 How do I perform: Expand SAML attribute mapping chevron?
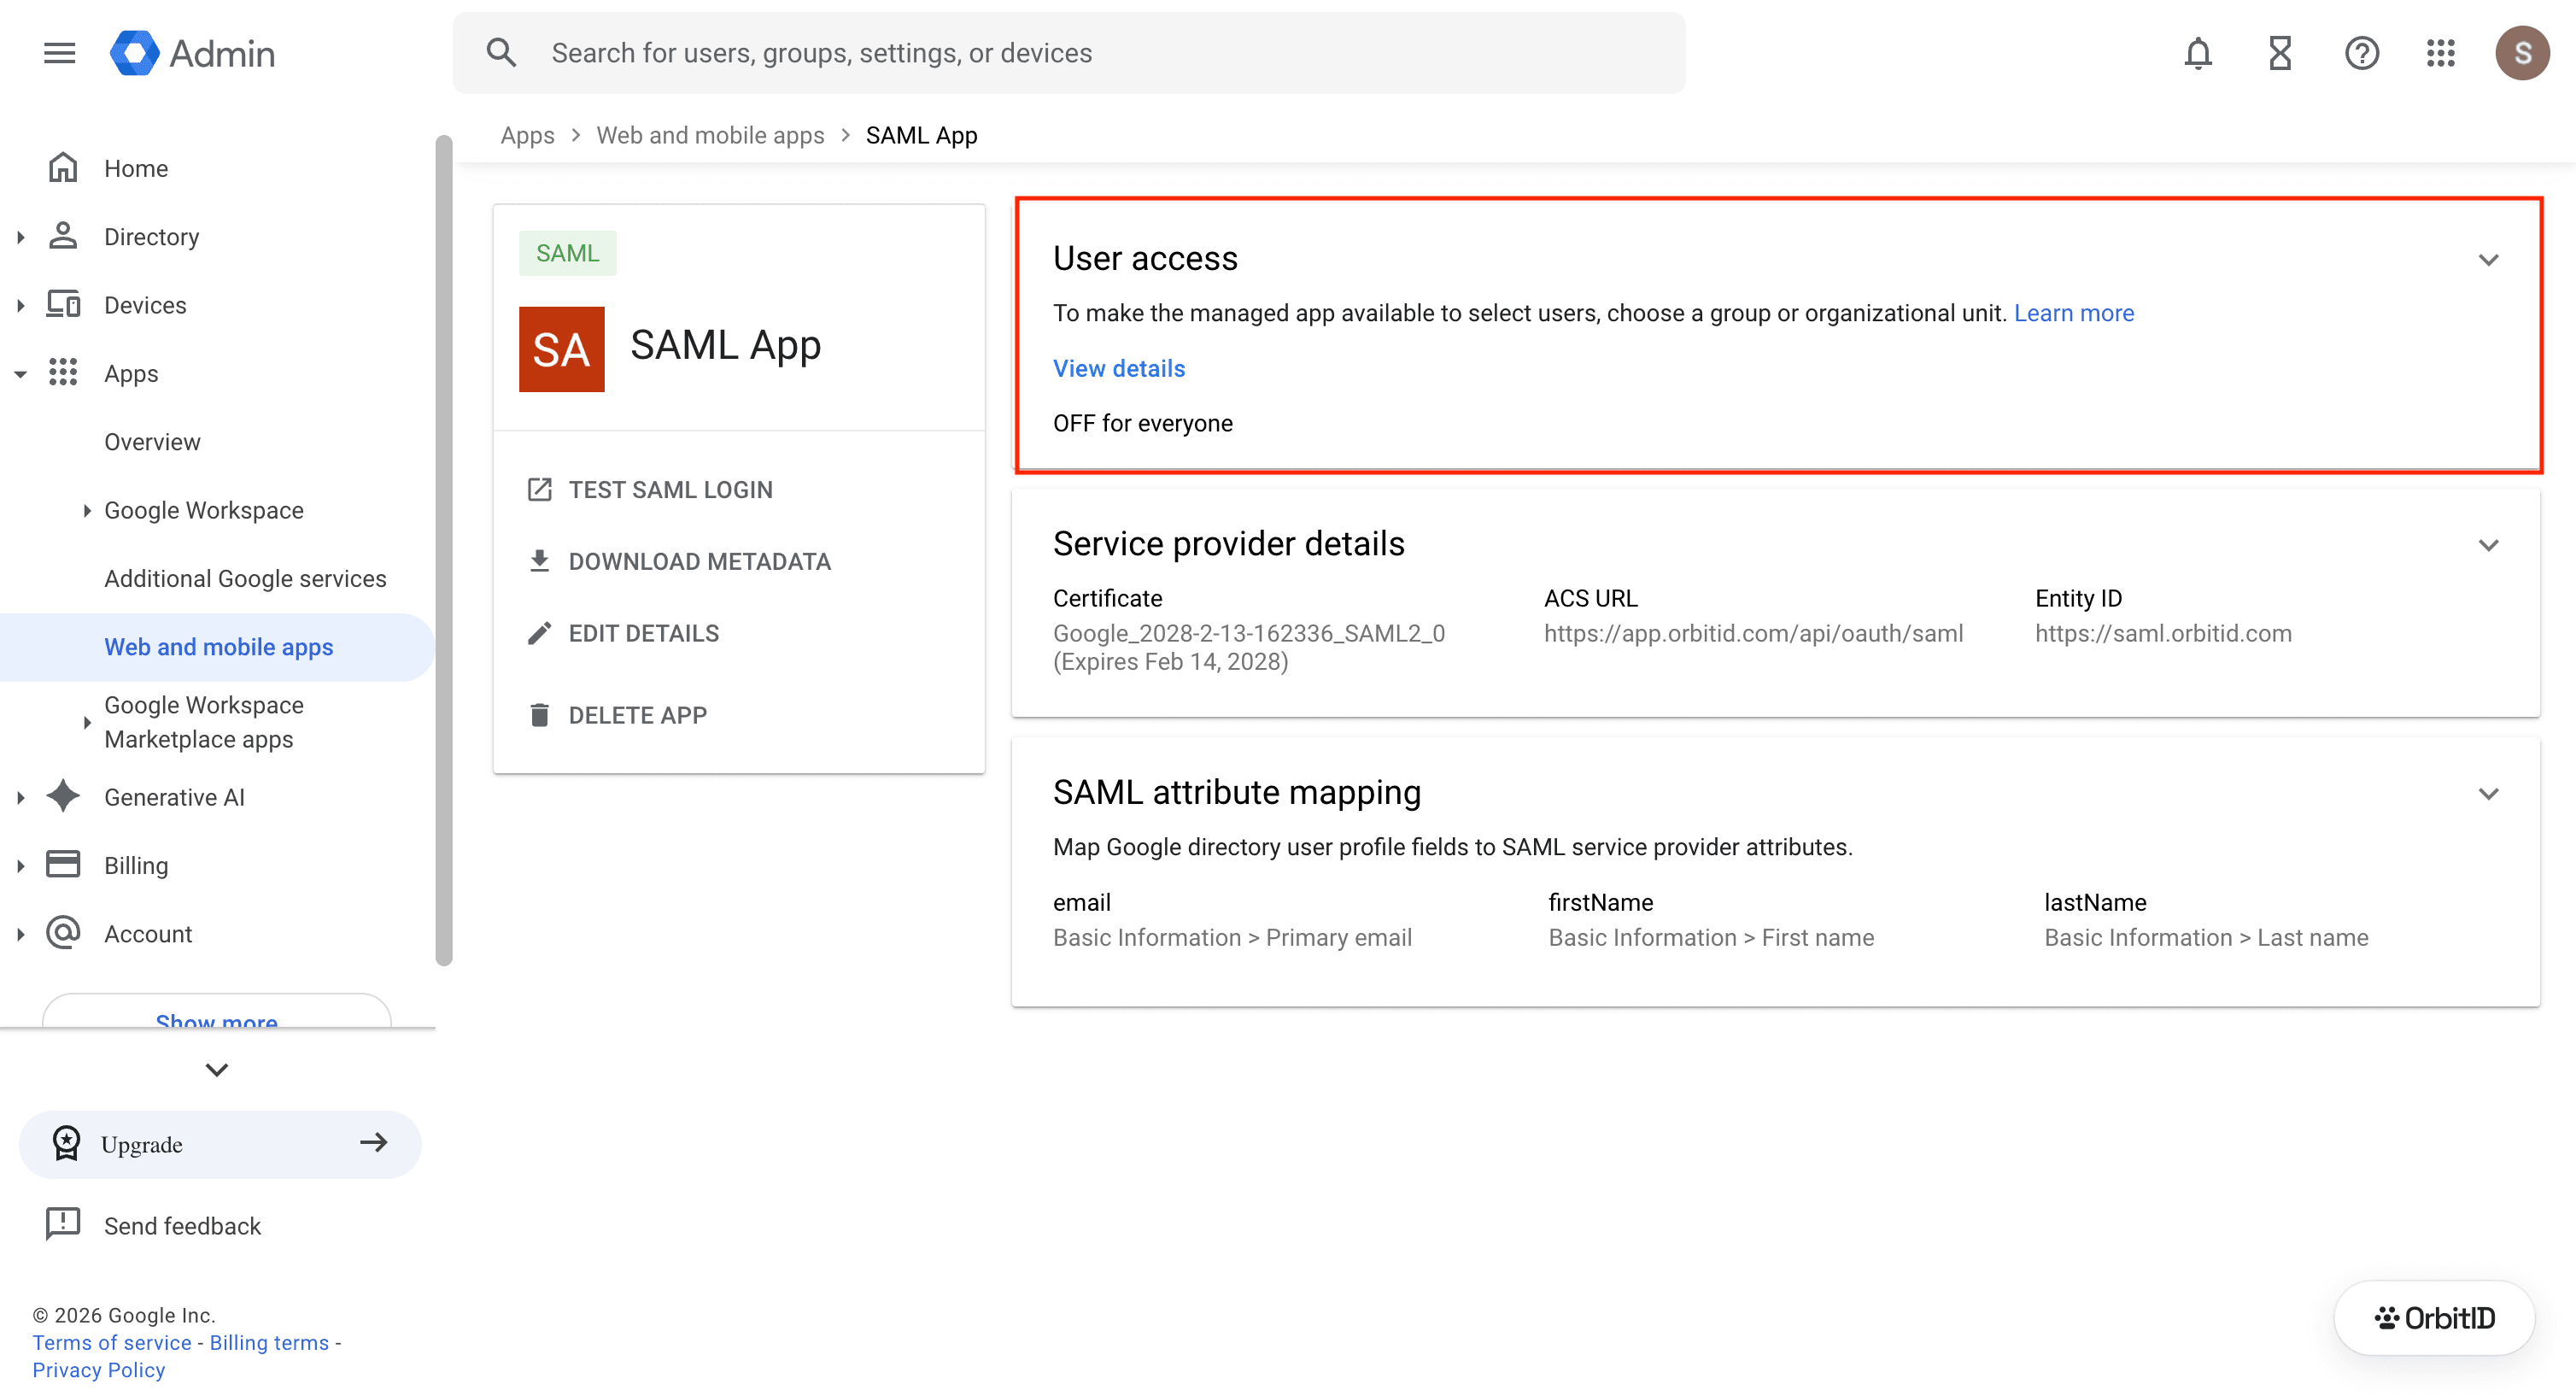pyautogui.click(x=2488, y=794)
